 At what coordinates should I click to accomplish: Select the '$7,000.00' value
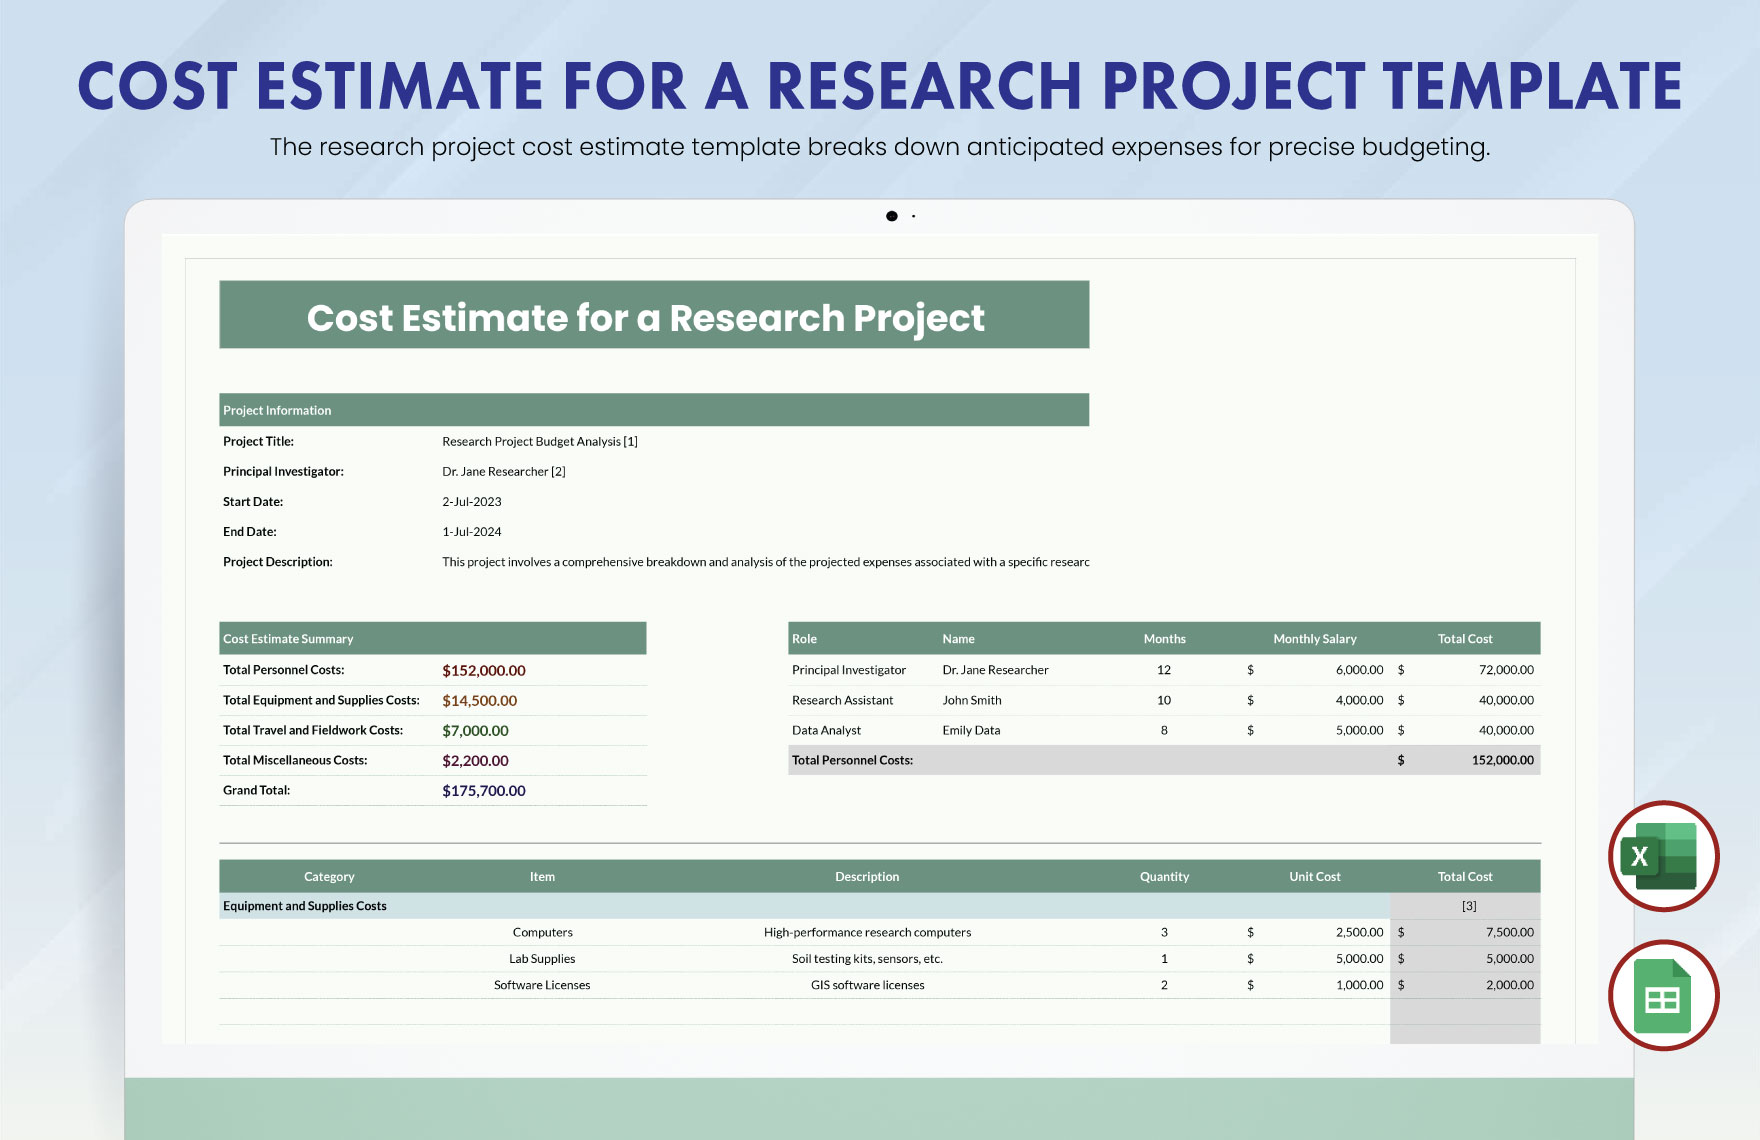tap(476, 730)
